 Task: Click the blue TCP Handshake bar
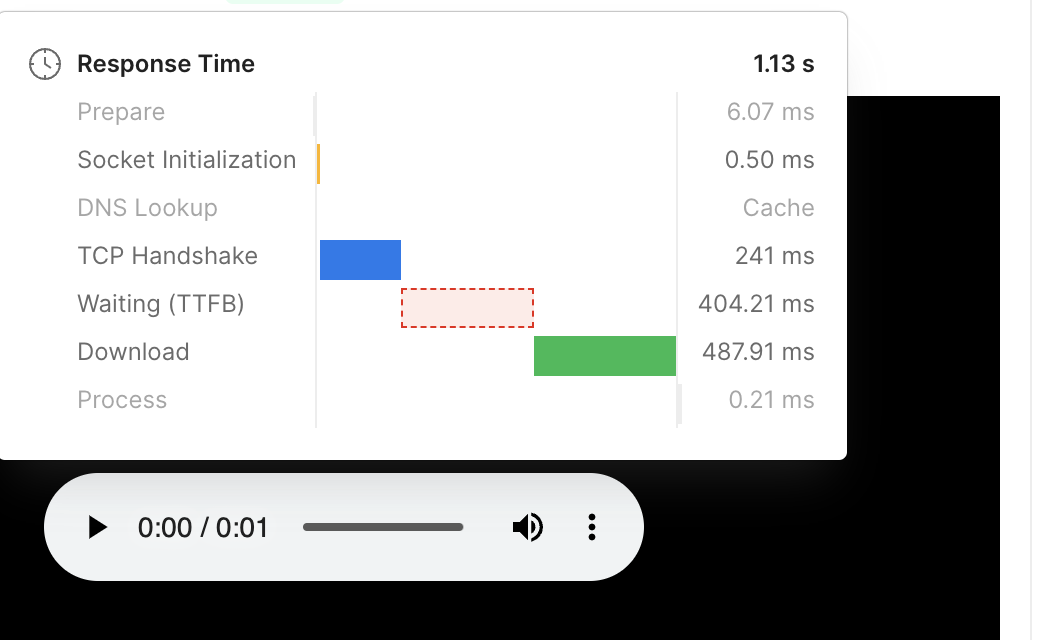(x=360, y=260)
